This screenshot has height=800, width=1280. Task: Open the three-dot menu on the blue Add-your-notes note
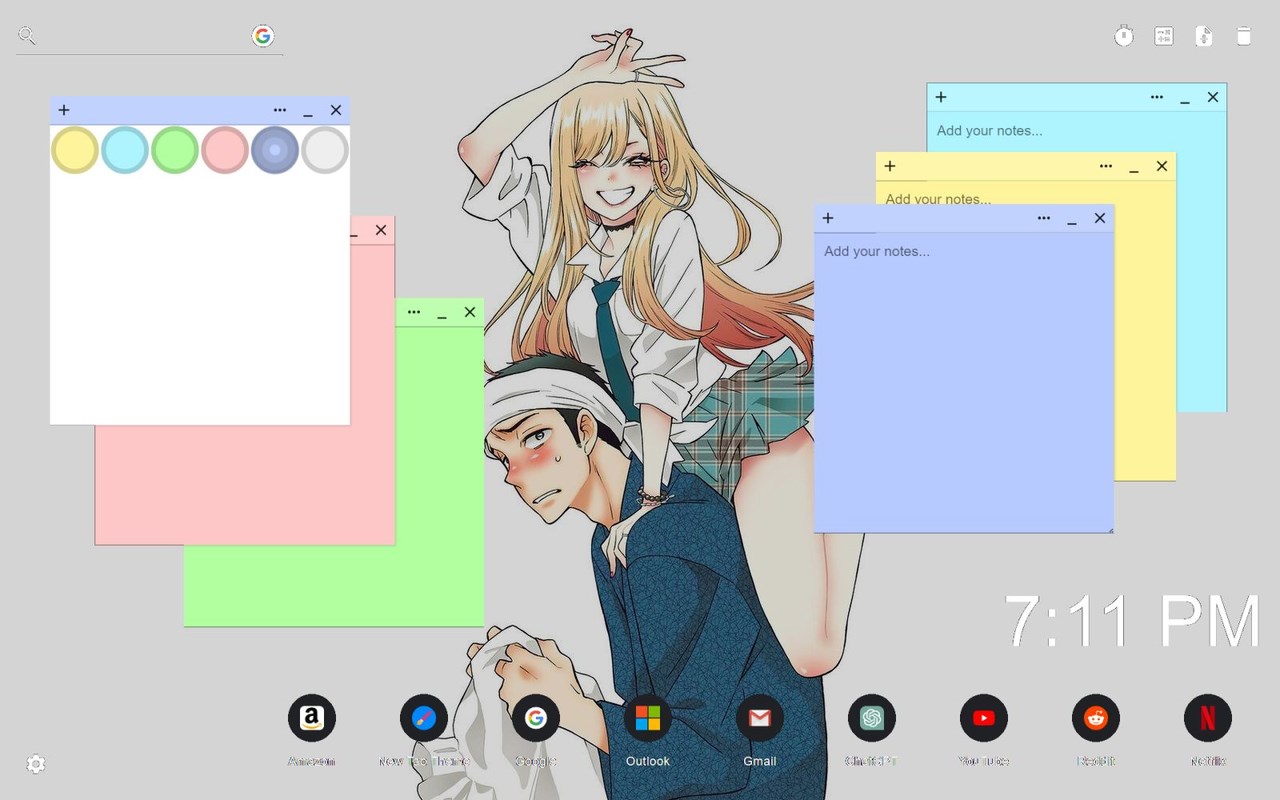coord(1044,218)
